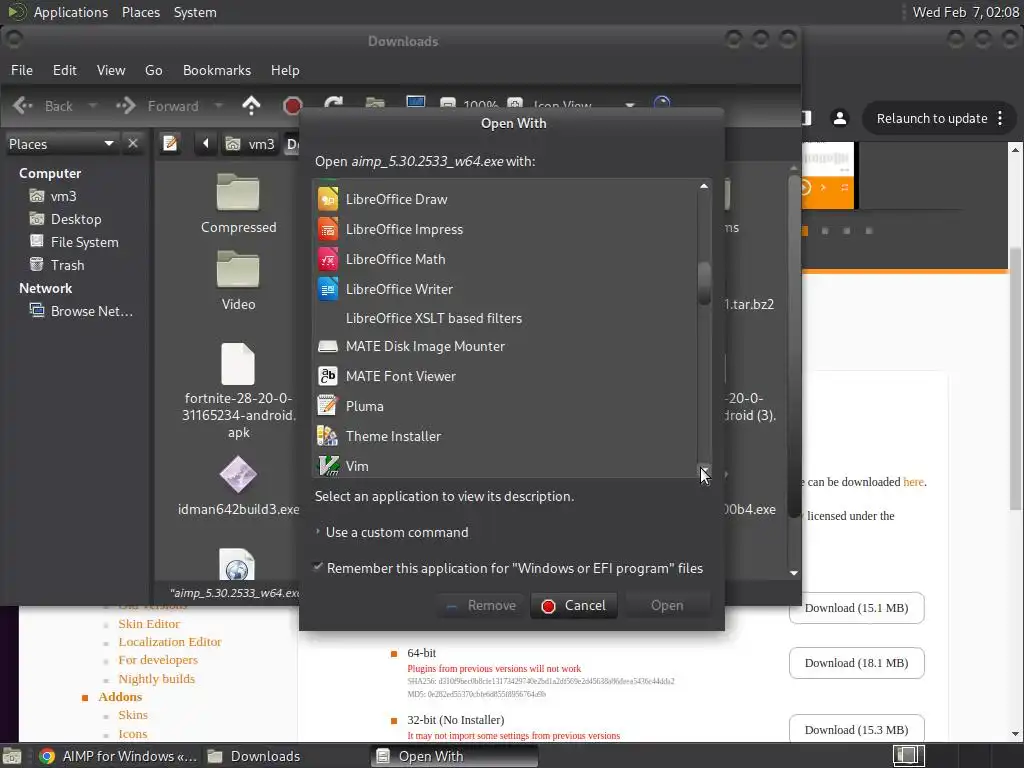Open the Skins addon link
The height and width of the screenshot is (768, 1024).
(x=133, y=715)
